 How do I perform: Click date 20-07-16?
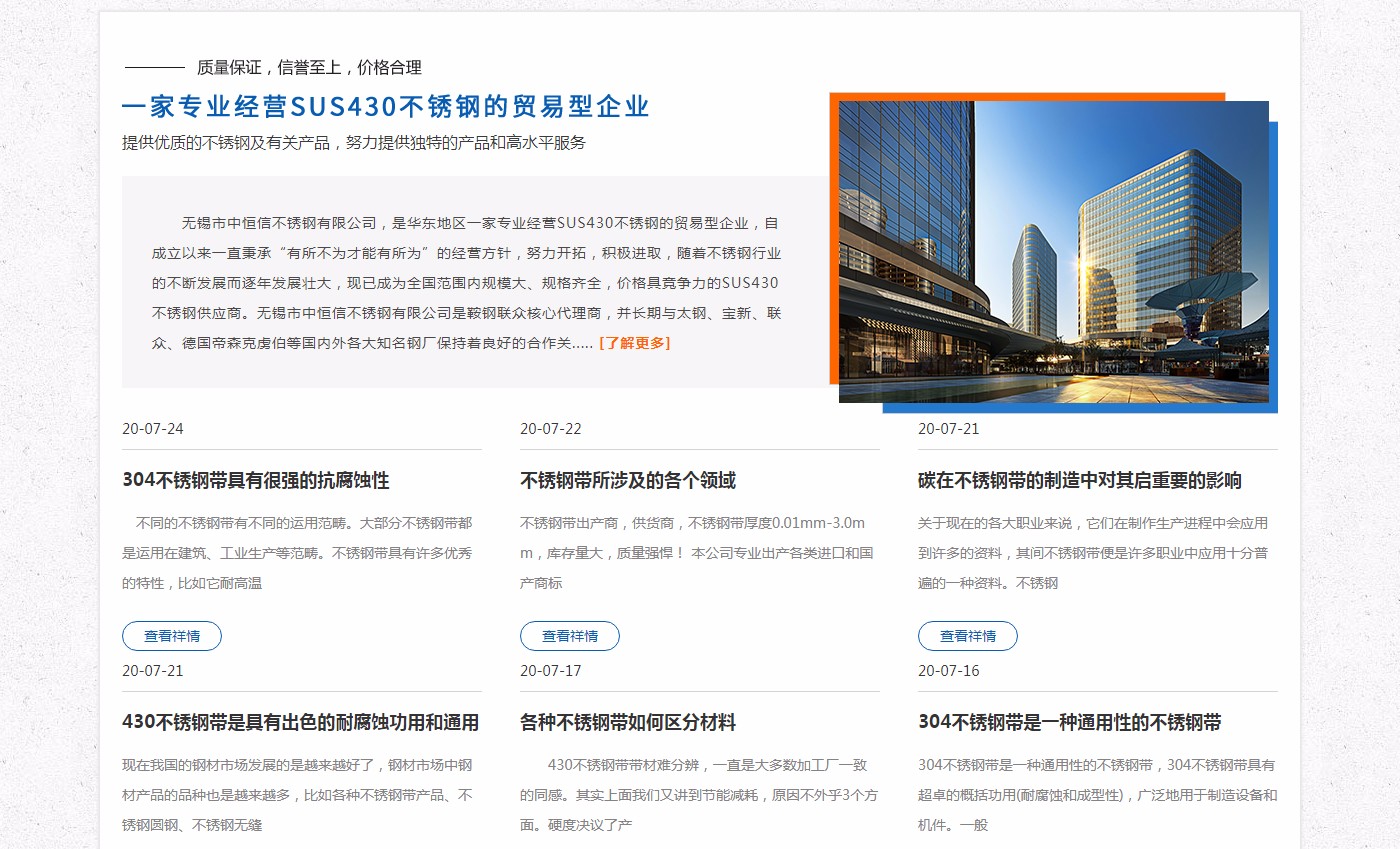pyautogui.click(x=949, y=671)
